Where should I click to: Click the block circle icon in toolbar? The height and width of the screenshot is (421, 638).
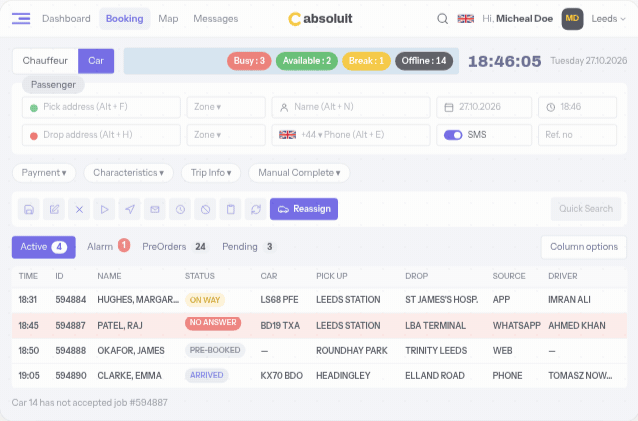coord(205,209)
